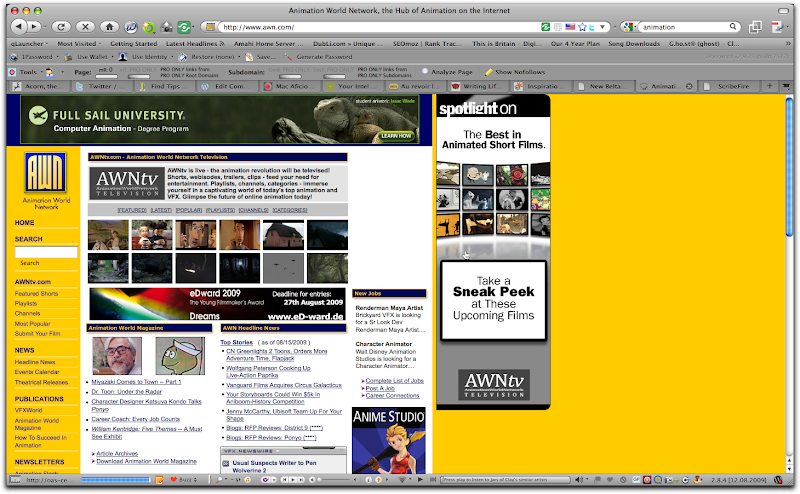Click the 1Password globe icon
This screenshot has height=494, width=800.
coord(15,57)
